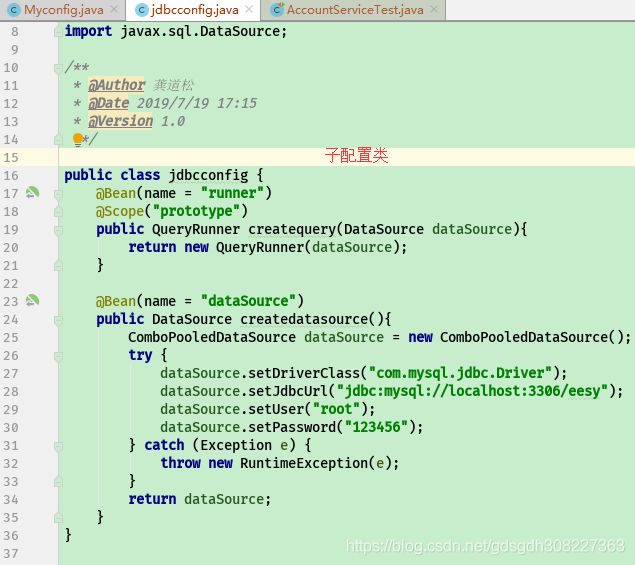635x565 pixels.
Task: Click RuntimeException on line 32
Action: click(x=304, y=463)
